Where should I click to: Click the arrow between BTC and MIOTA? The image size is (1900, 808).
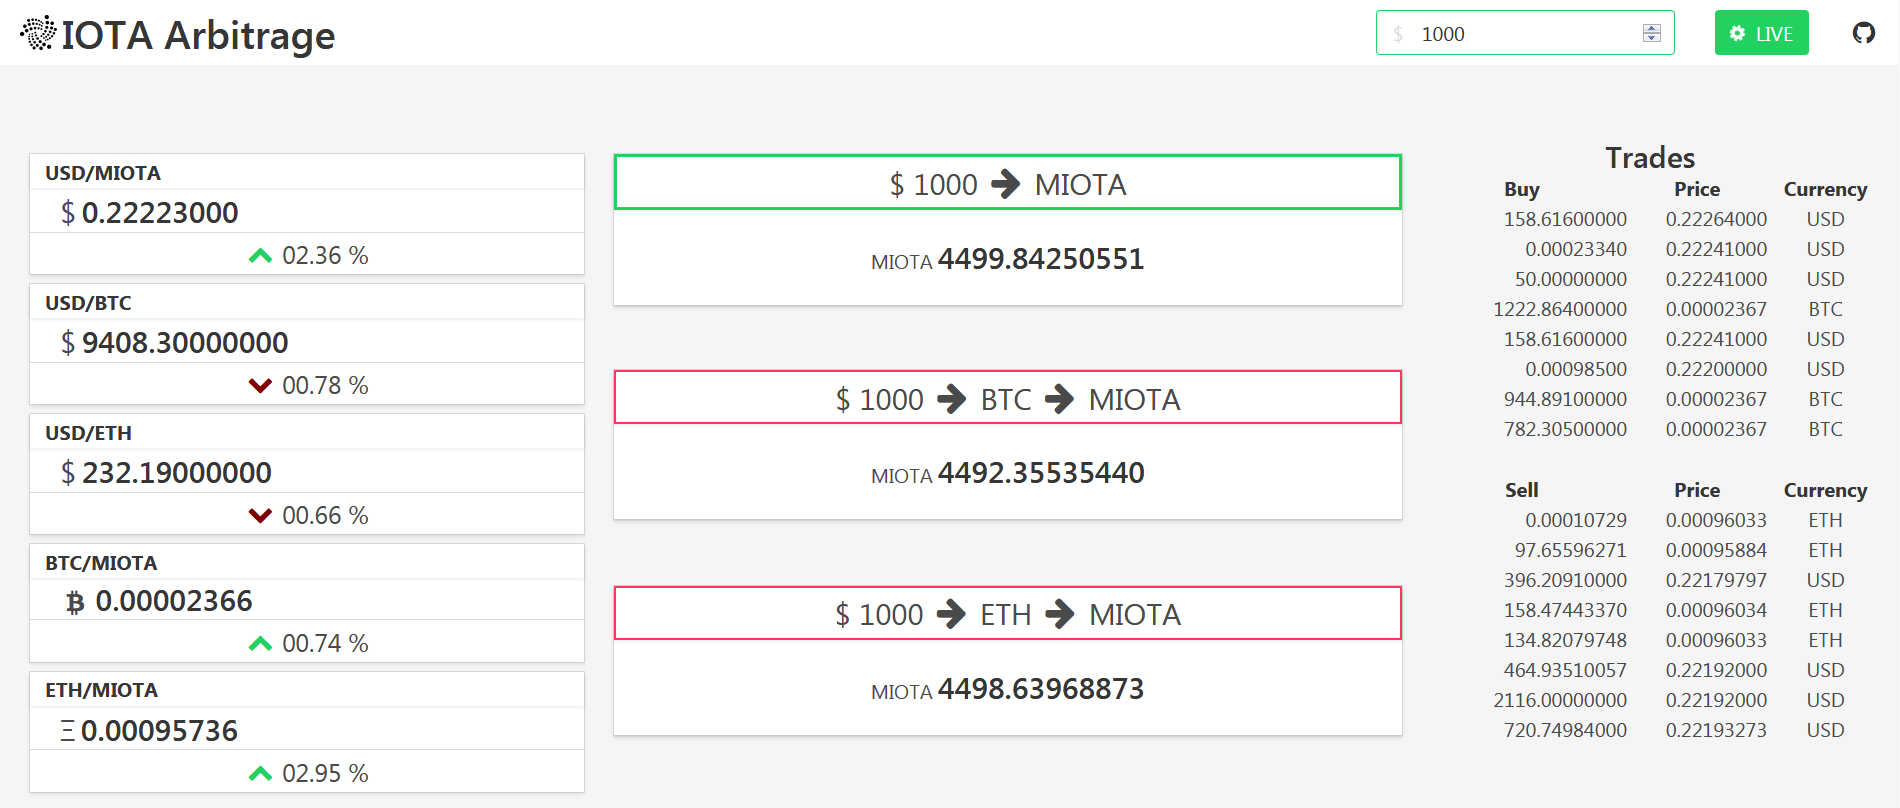coord(1060,399)
